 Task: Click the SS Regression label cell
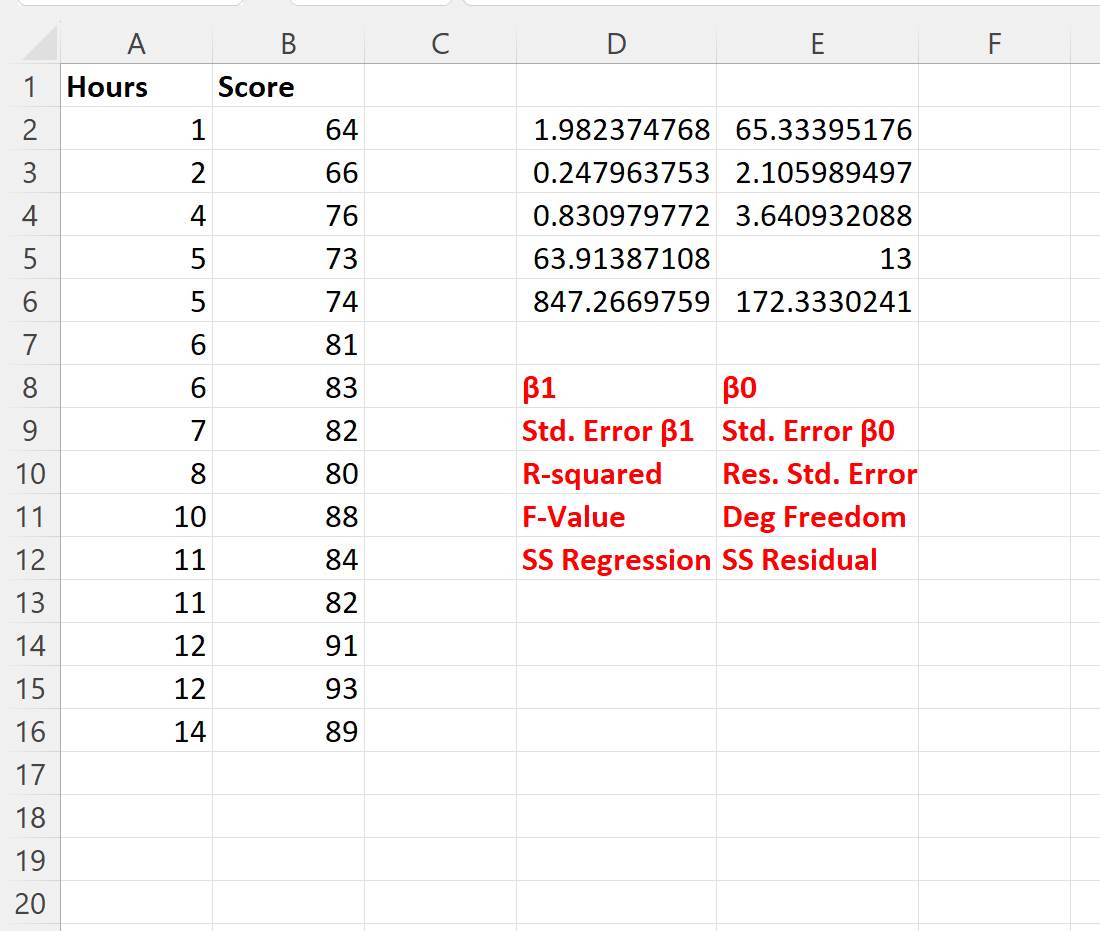click(x=616, y=559)
